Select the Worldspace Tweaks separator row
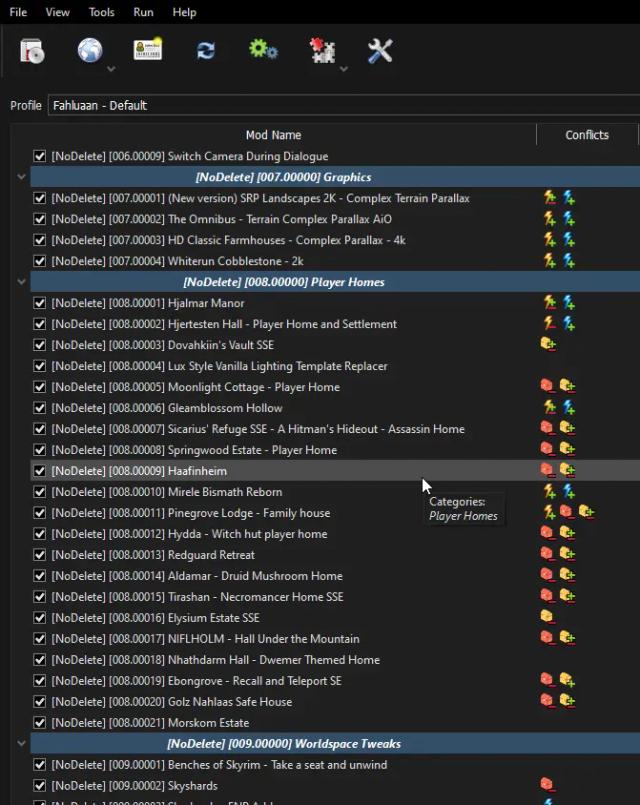The height and width of the screenshot is (805, 640). 335,743
